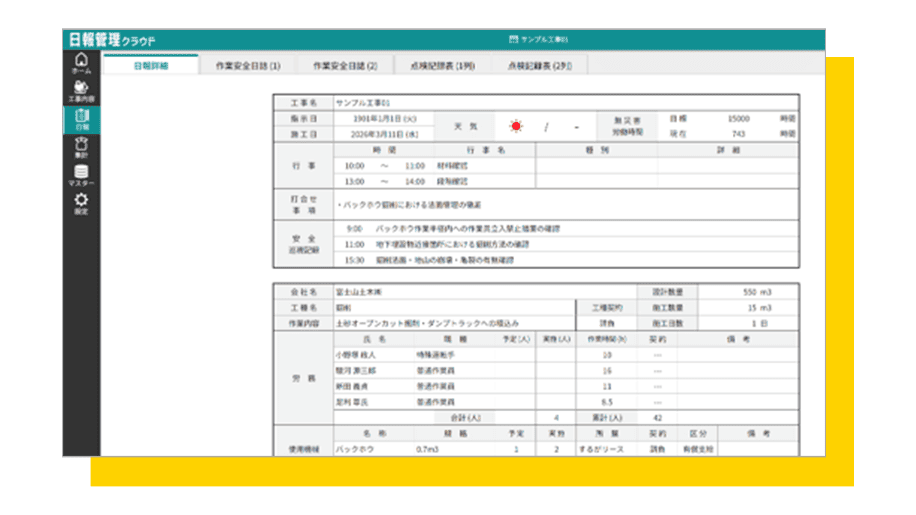This screenshot has height=515, width=916.
Task: Click the calendar icon beside サンプル工事01 header
Action: click(514, 40)
